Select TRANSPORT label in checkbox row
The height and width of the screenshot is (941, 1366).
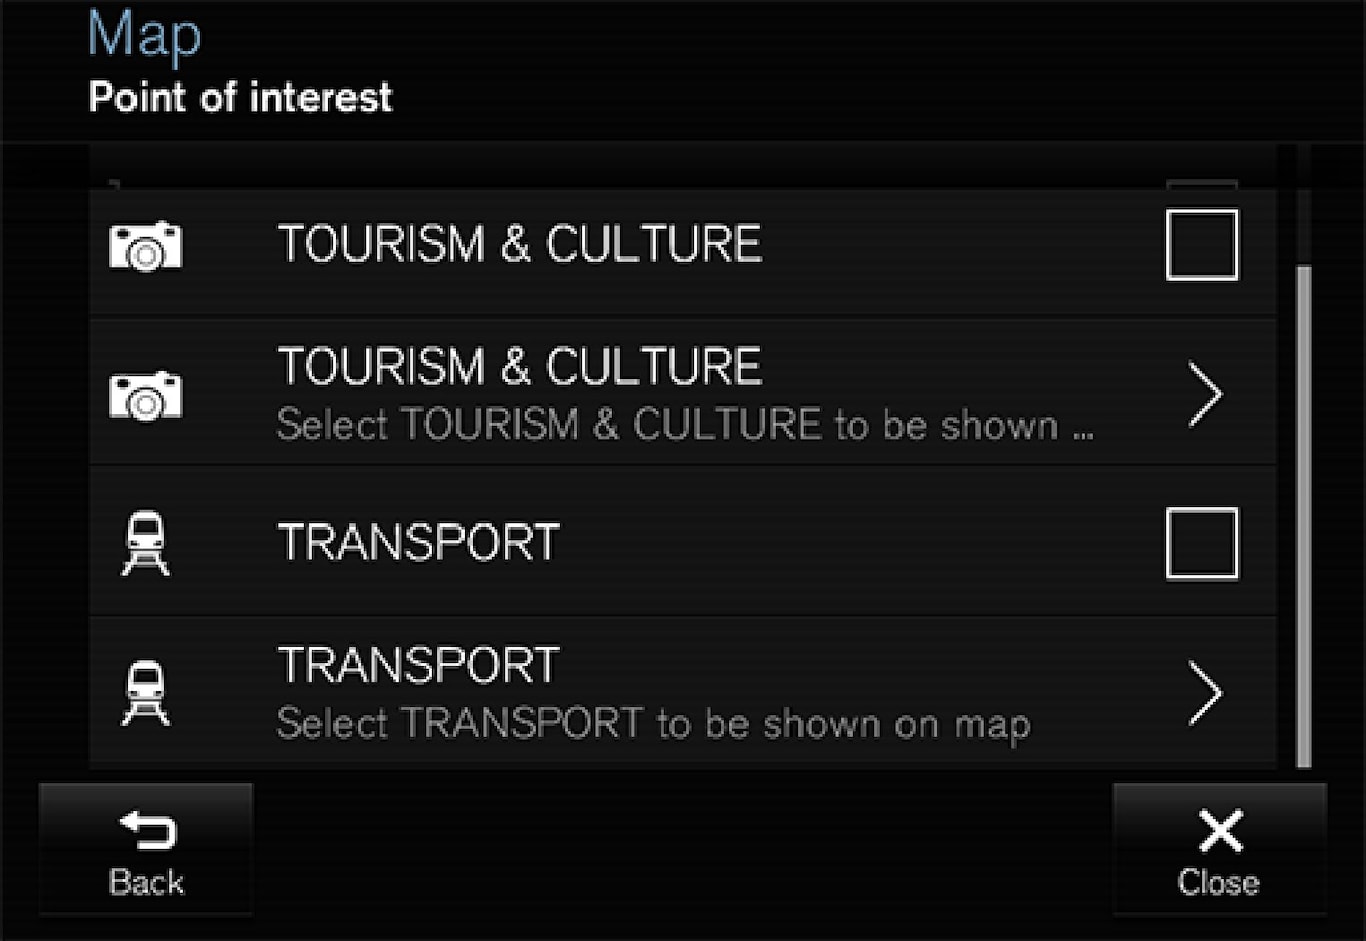[x=418, y=543]
